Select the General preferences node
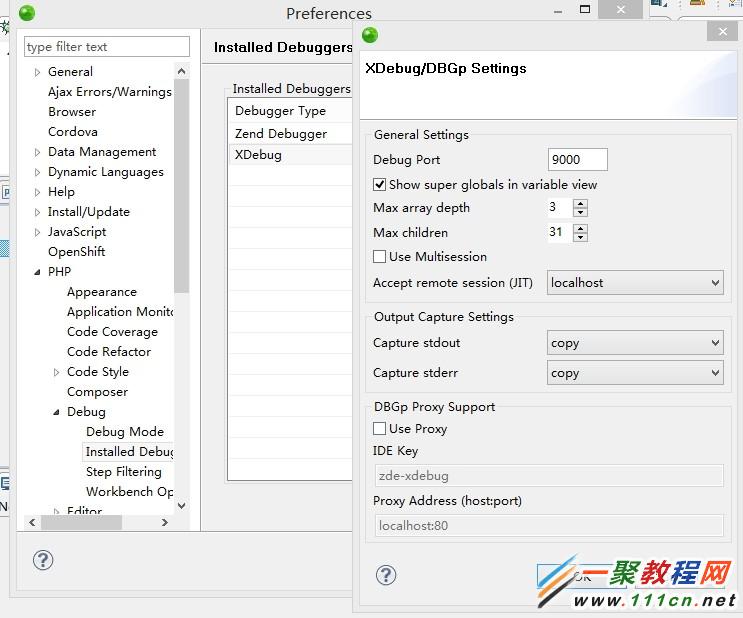This screenshot has width=743, height=618. pos(70,72)
